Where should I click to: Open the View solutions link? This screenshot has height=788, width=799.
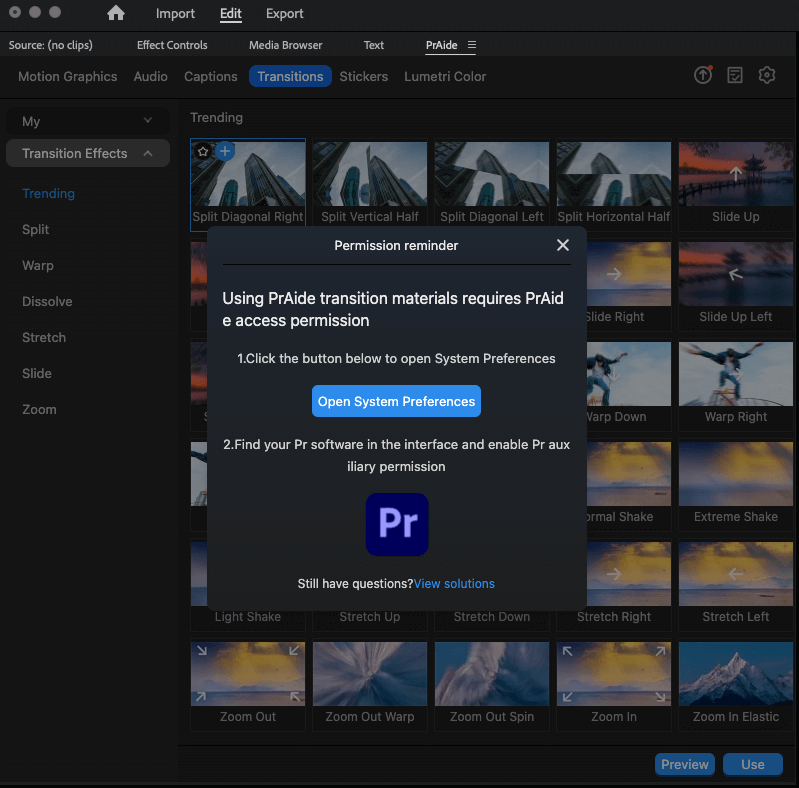454,584
